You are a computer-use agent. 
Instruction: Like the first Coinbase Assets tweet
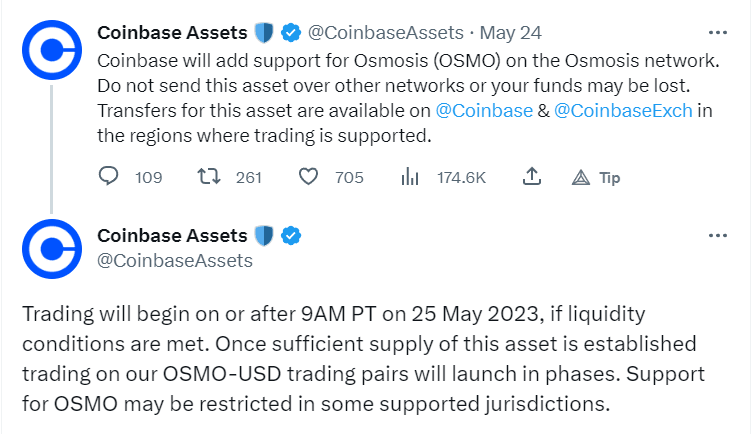click(x=308, y=176)
